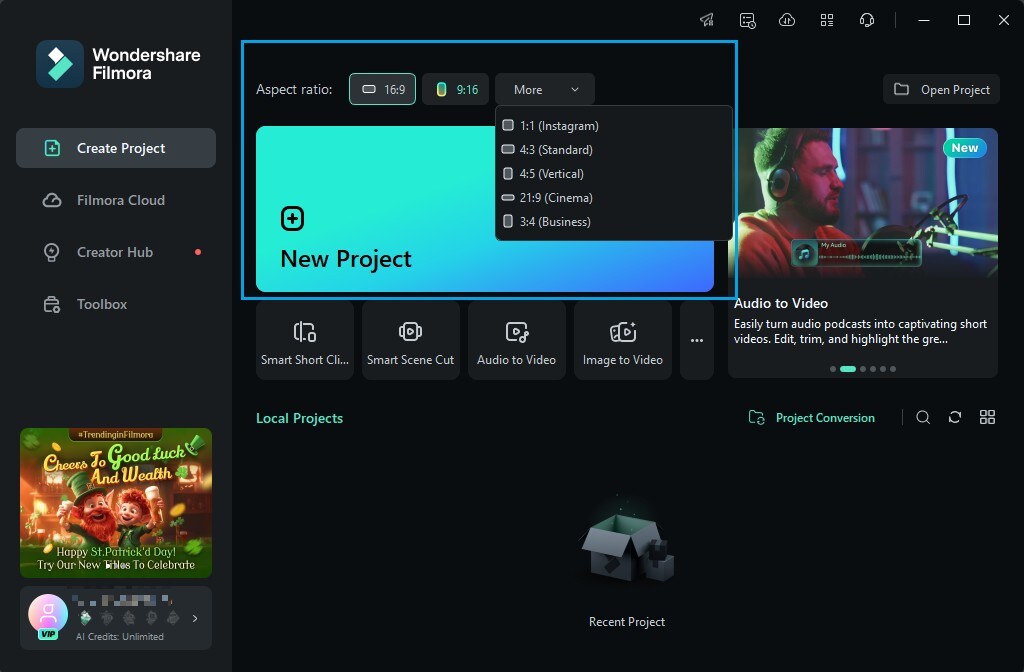Select the Smart Short Clips tool
This screenshot has height=672, width=1024.
[x=305, y=340]
